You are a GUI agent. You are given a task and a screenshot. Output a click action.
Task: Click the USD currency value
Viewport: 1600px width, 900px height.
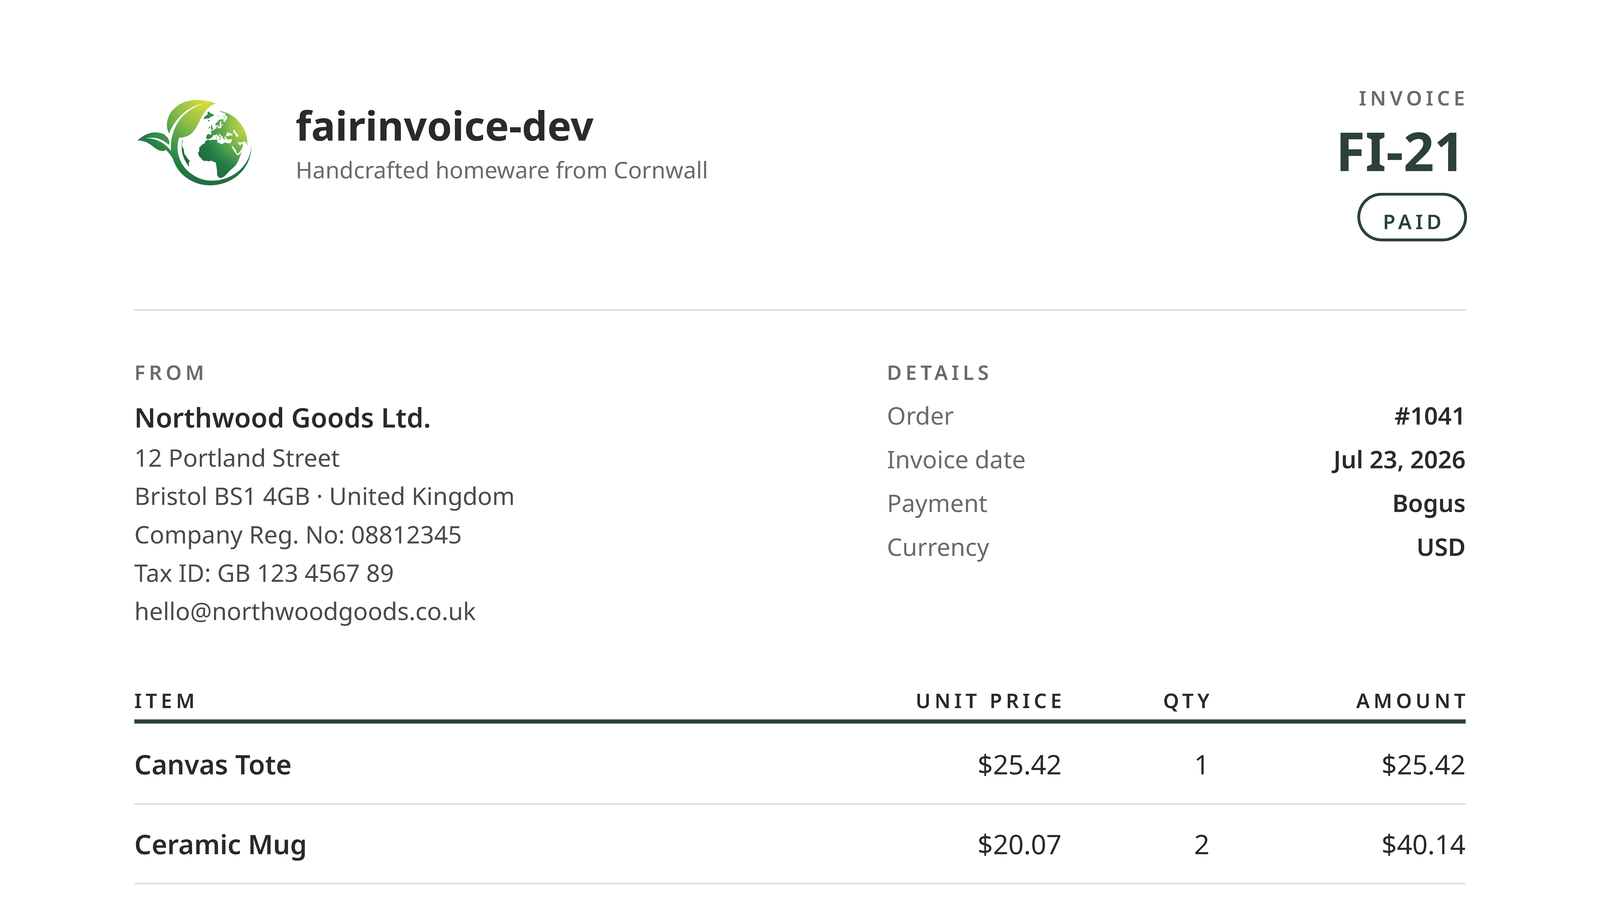click(1440, 548)
